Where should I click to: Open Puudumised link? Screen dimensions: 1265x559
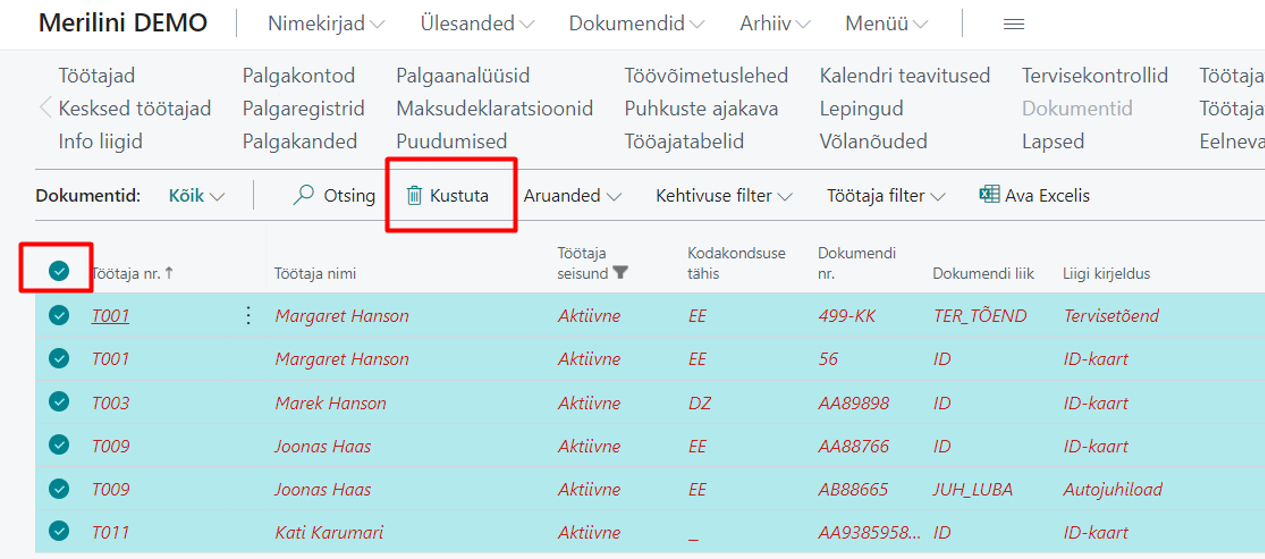[x=452, y=141]
